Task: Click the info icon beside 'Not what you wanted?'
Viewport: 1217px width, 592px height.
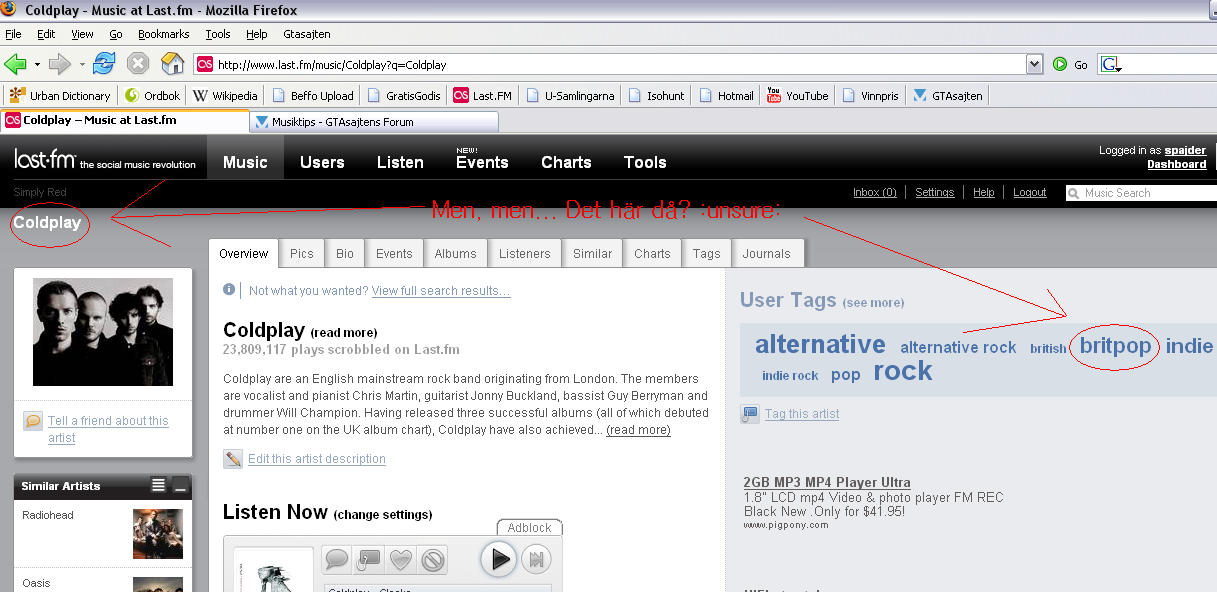Action: click(229, 290)
